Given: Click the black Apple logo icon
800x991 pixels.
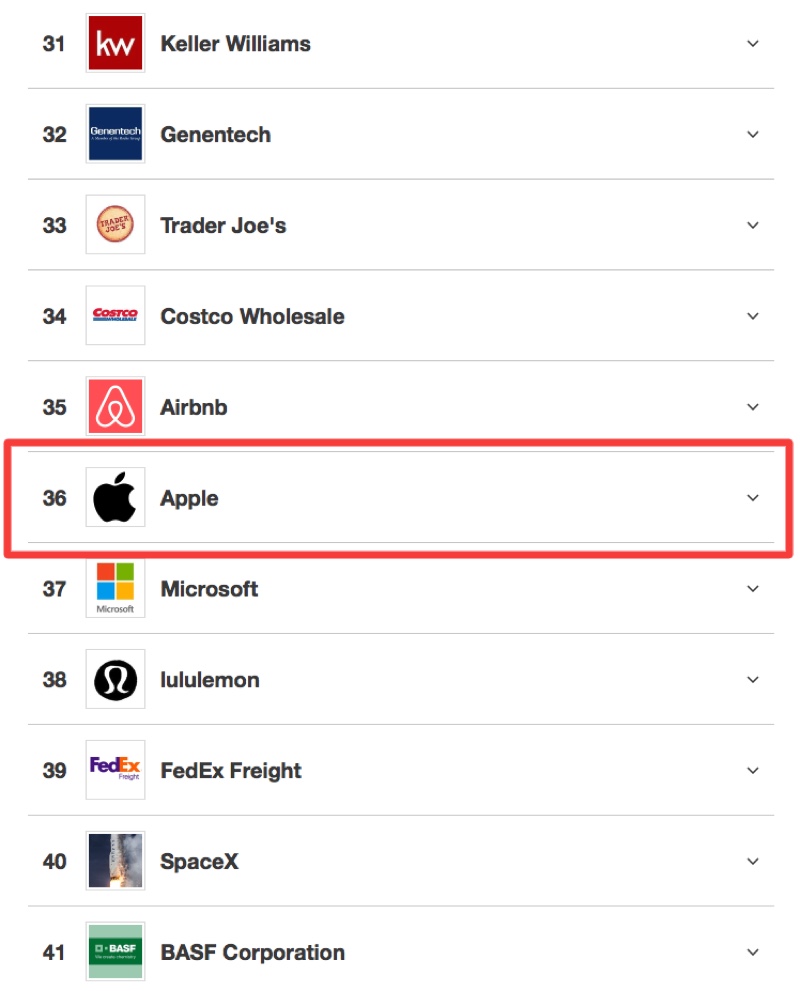Looking at the screenshot, I should [115, 498].
